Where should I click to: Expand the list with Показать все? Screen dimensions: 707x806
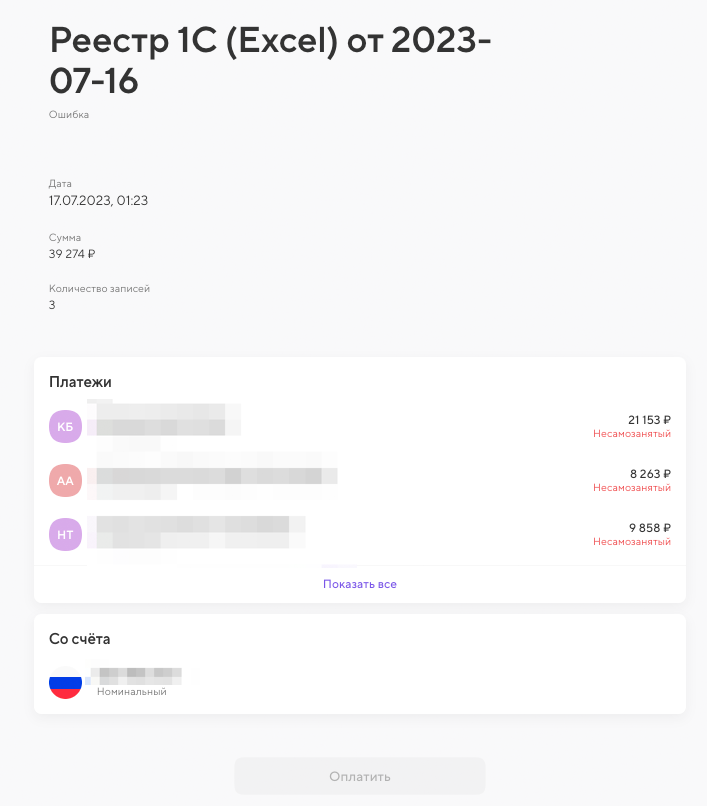[x=360, y=584]
